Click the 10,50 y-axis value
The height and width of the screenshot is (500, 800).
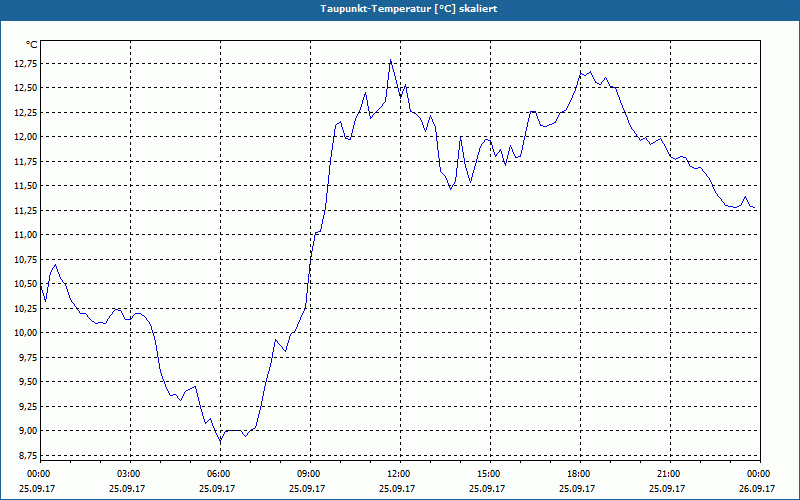click(x=28, y=284)
